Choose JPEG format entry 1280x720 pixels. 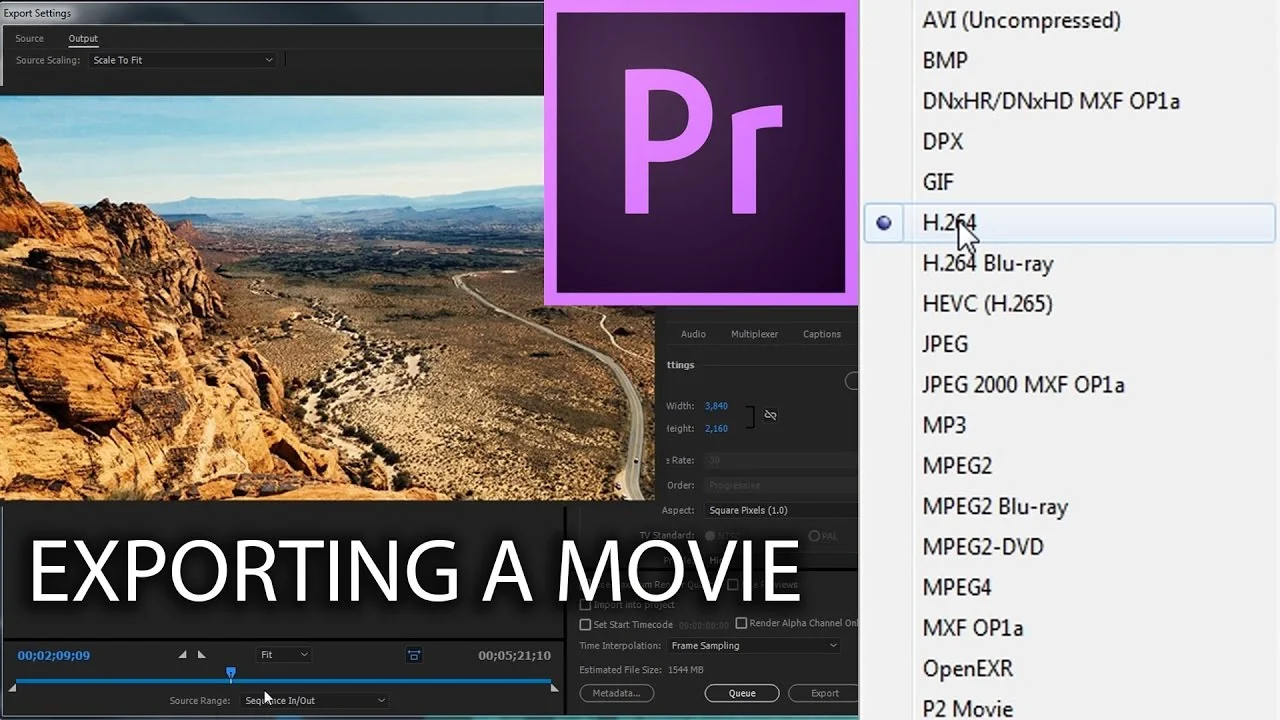pyautogui.click(x=945, y=344)
